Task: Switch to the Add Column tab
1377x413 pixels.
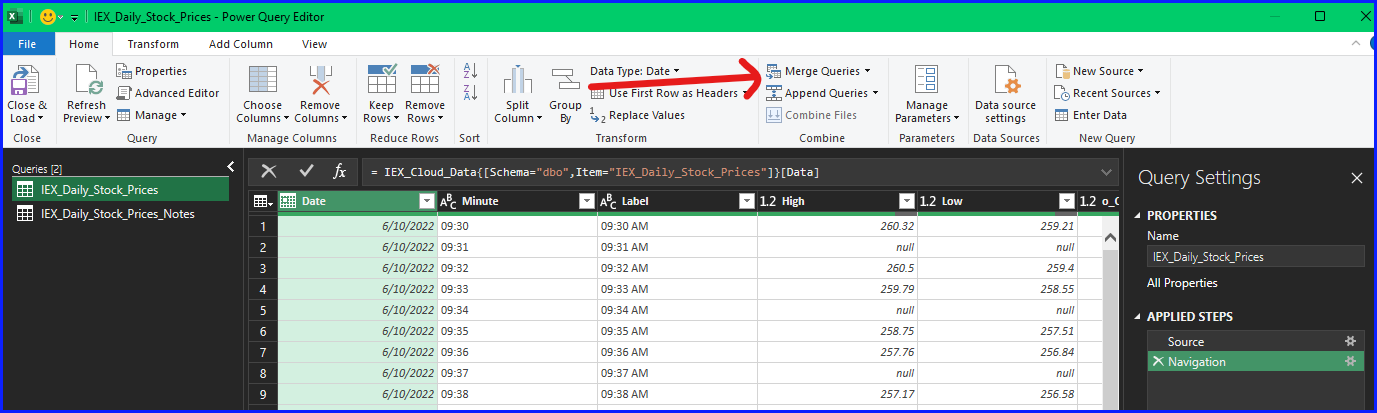Action: [x=241, y=44]
